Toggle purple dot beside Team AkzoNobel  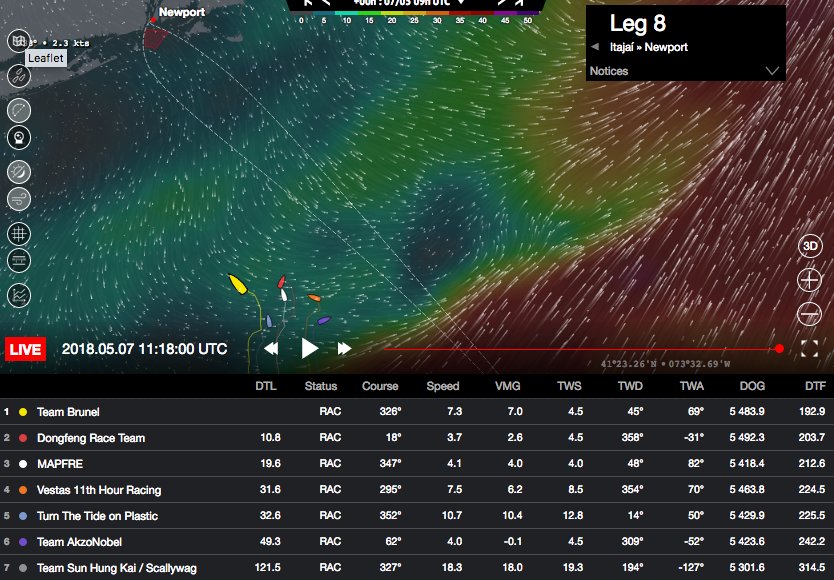coord(23,542)
